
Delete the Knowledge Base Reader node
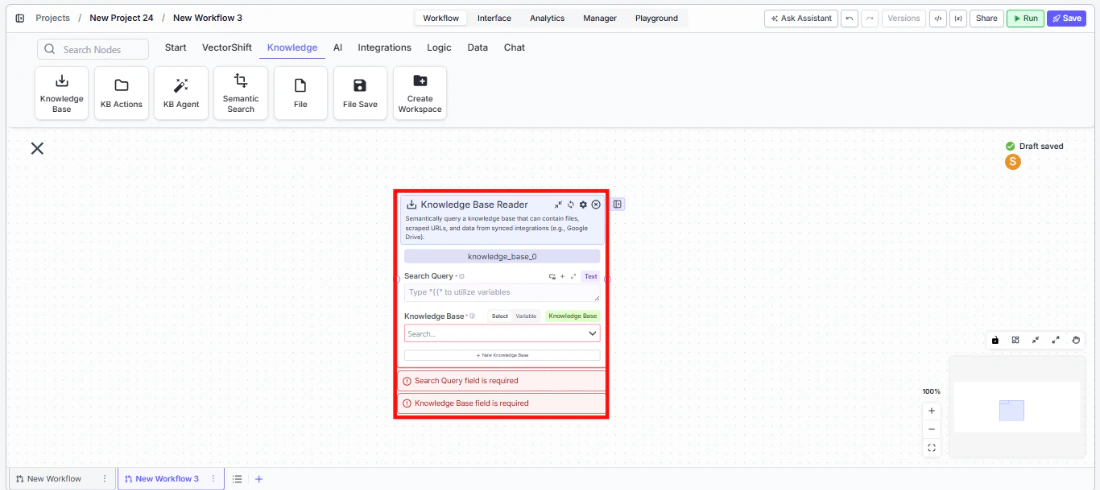click(x=596, y=204)
